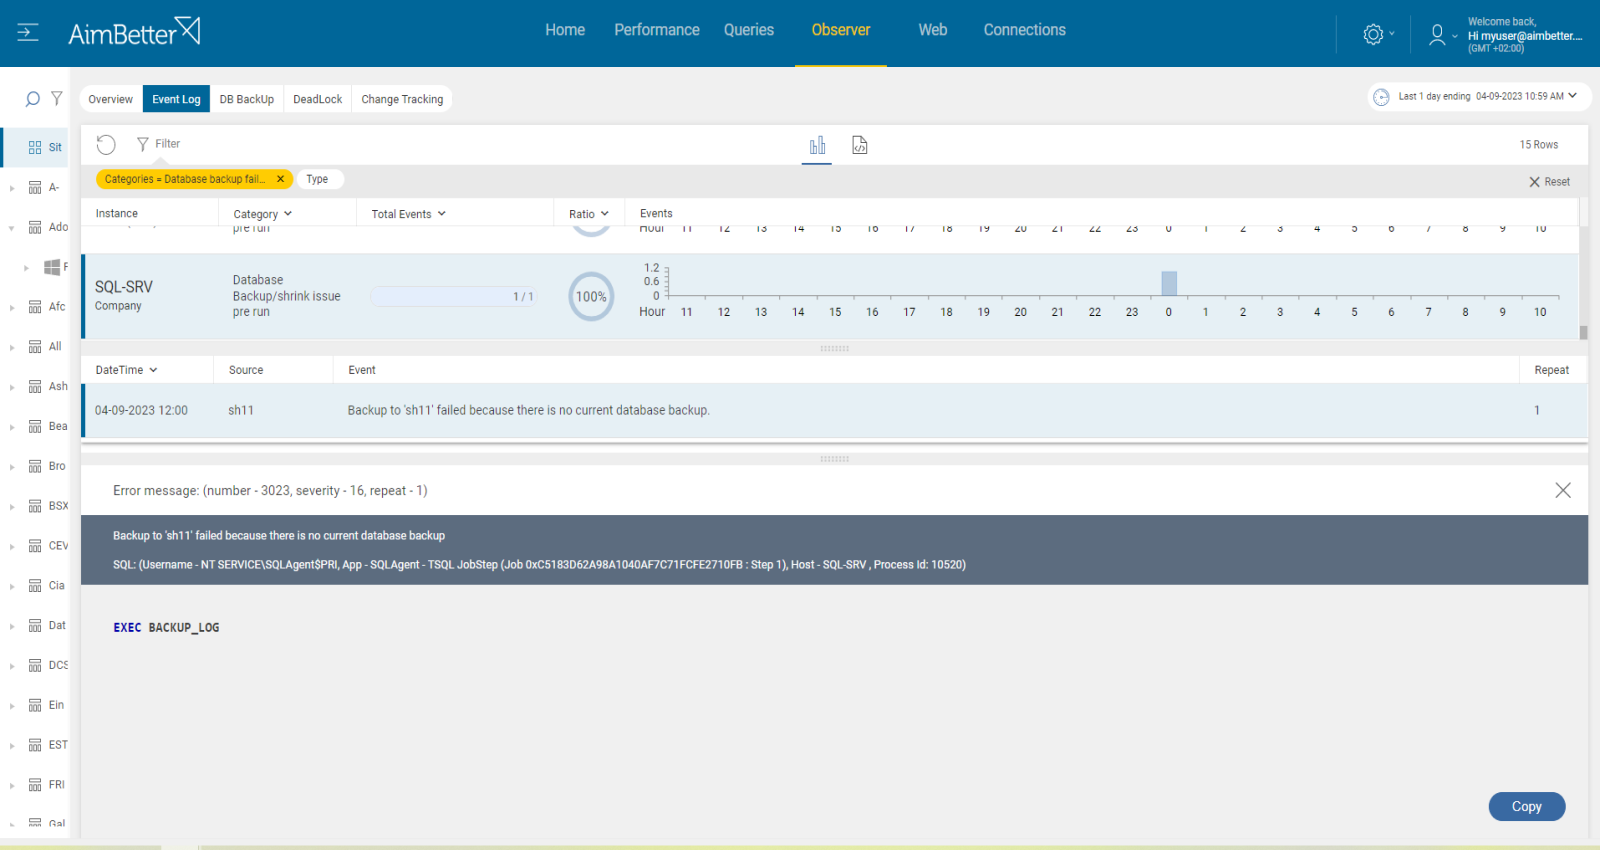Click the Repeat column header

pos(1552,370)
